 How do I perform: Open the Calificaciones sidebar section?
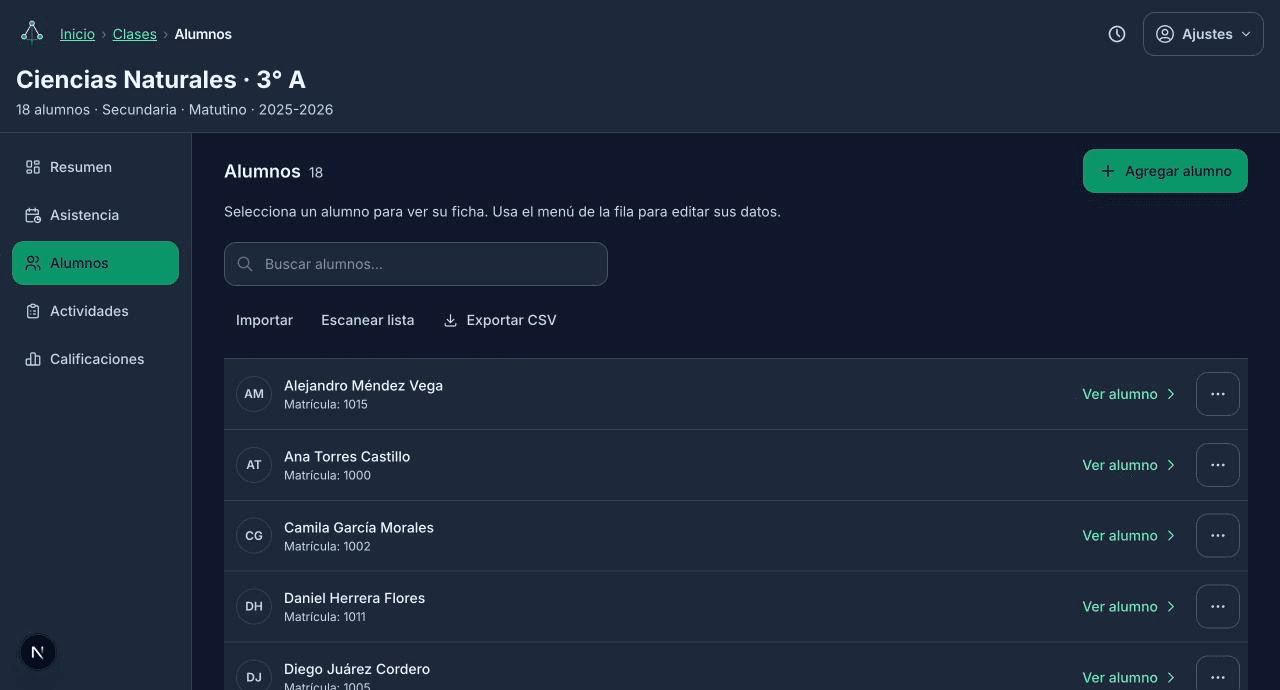(95, 359)
